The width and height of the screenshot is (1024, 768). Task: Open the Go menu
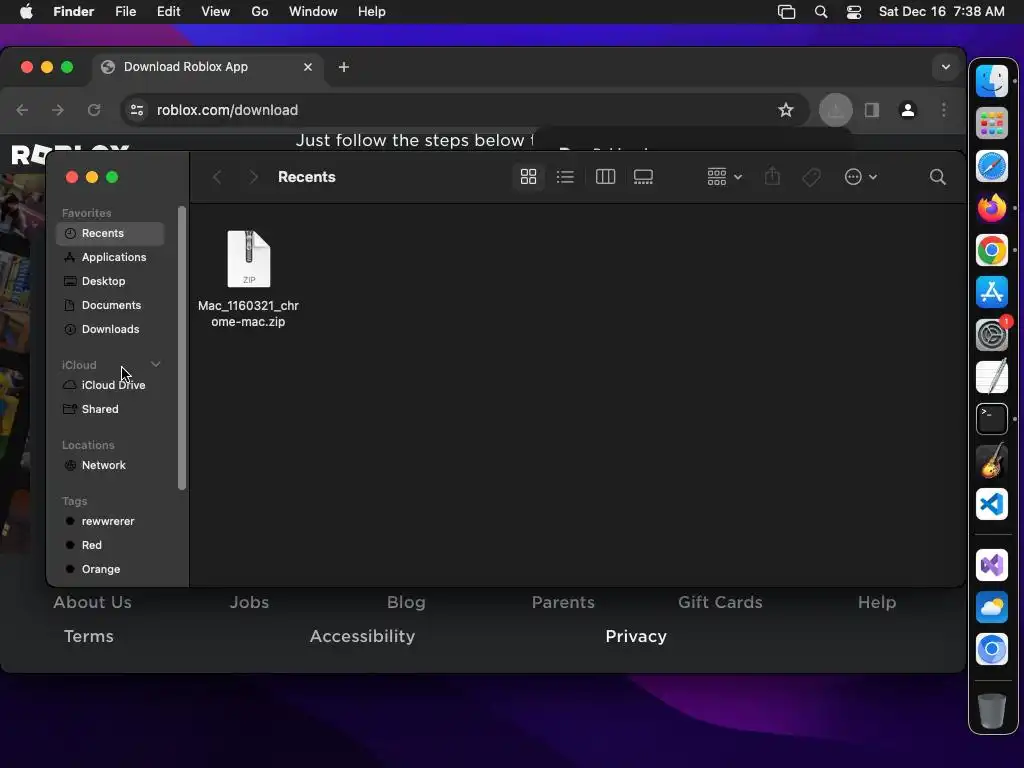coord(260,12)
